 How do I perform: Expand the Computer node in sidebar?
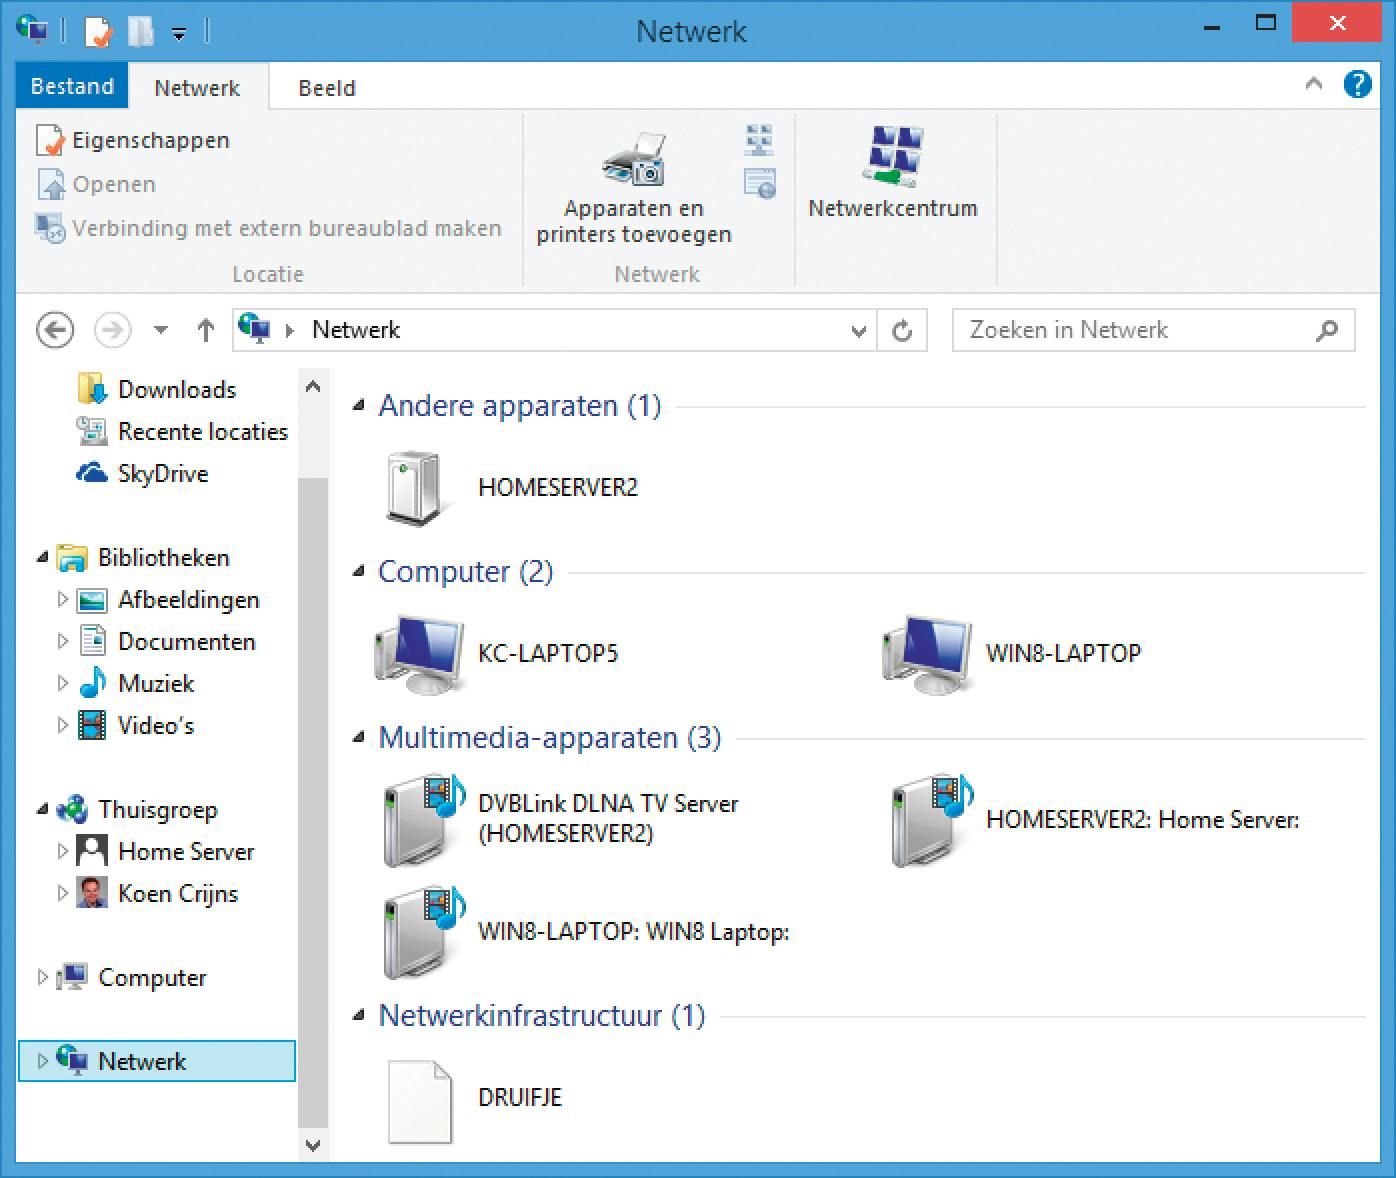tap(42, 977)
